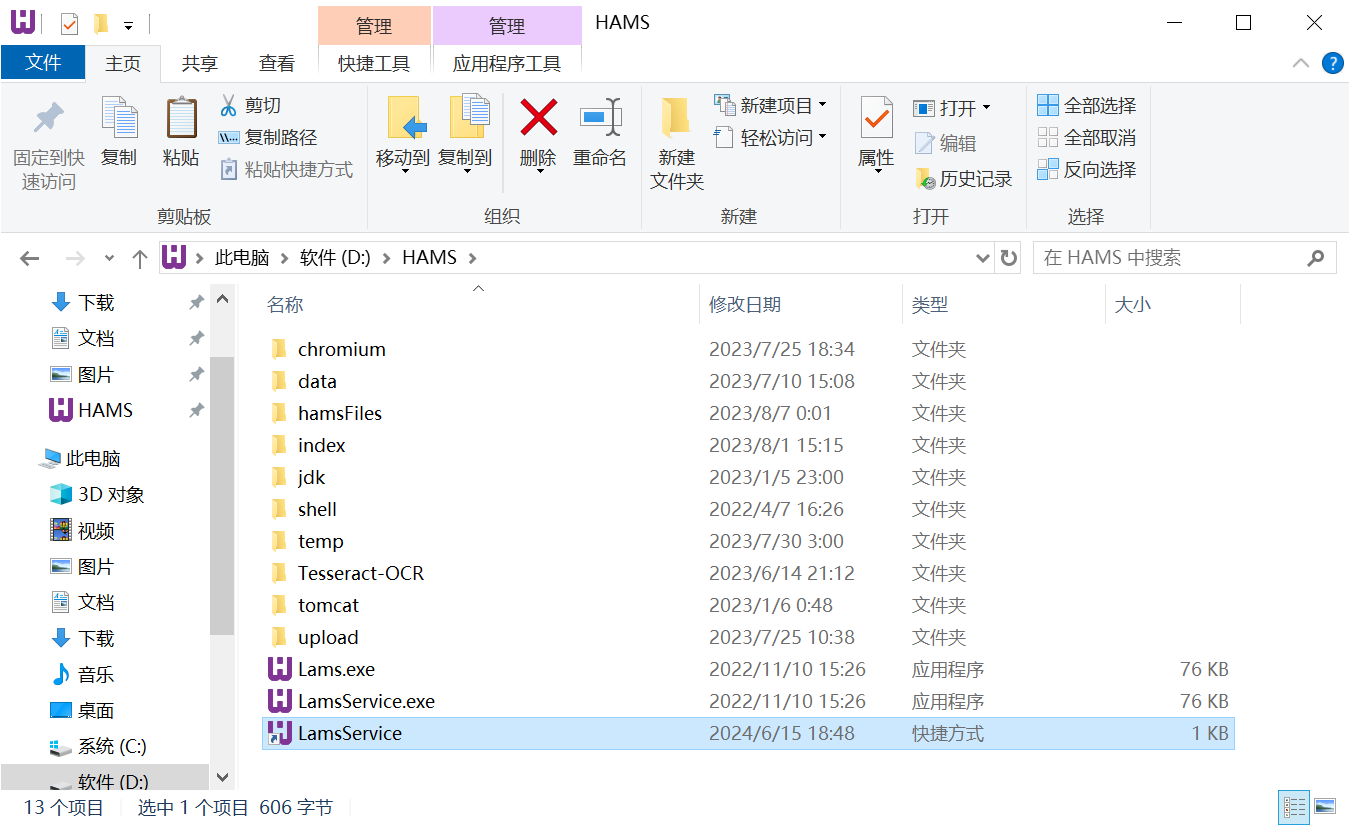Refresh the current folder view

click(x=1009, y=258)
